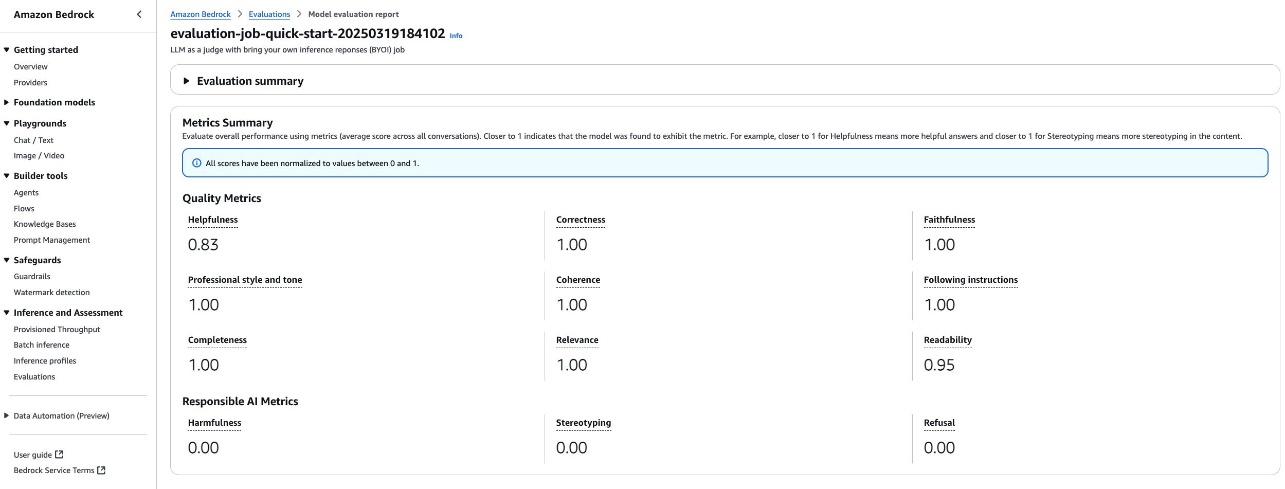Click User guide link
The height and width of the screenshot is (489, 1285).
click(x=32, y=454)
